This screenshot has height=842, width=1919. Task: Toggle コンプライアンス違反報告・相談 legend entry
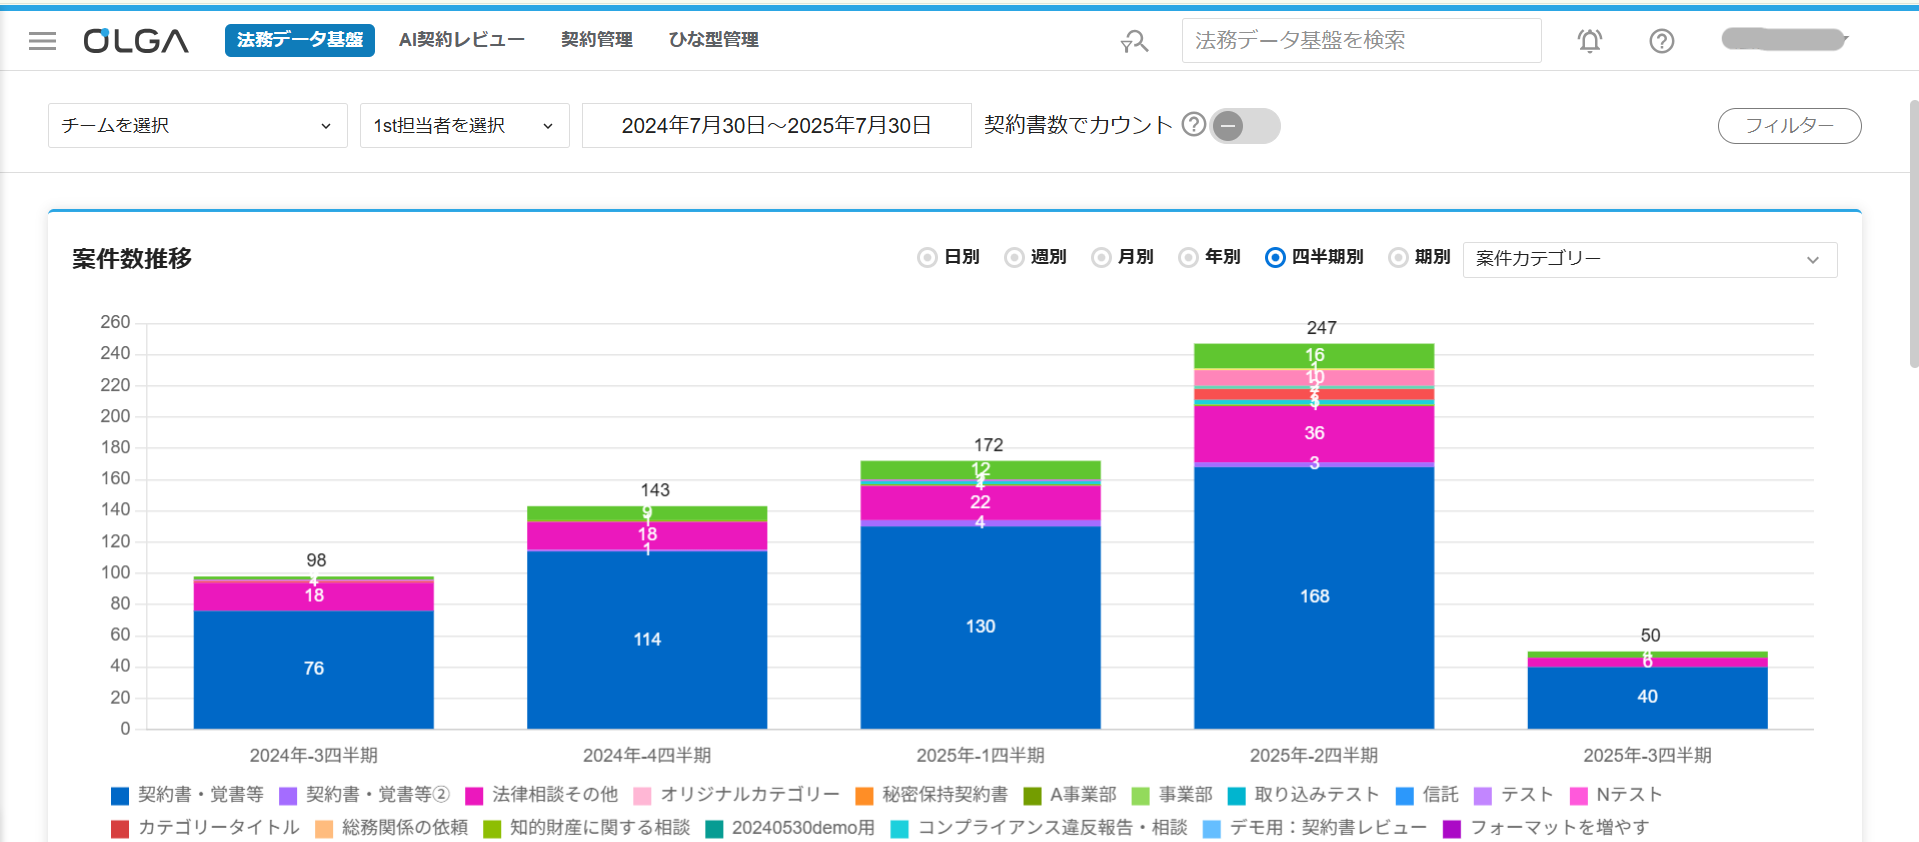1039,828
